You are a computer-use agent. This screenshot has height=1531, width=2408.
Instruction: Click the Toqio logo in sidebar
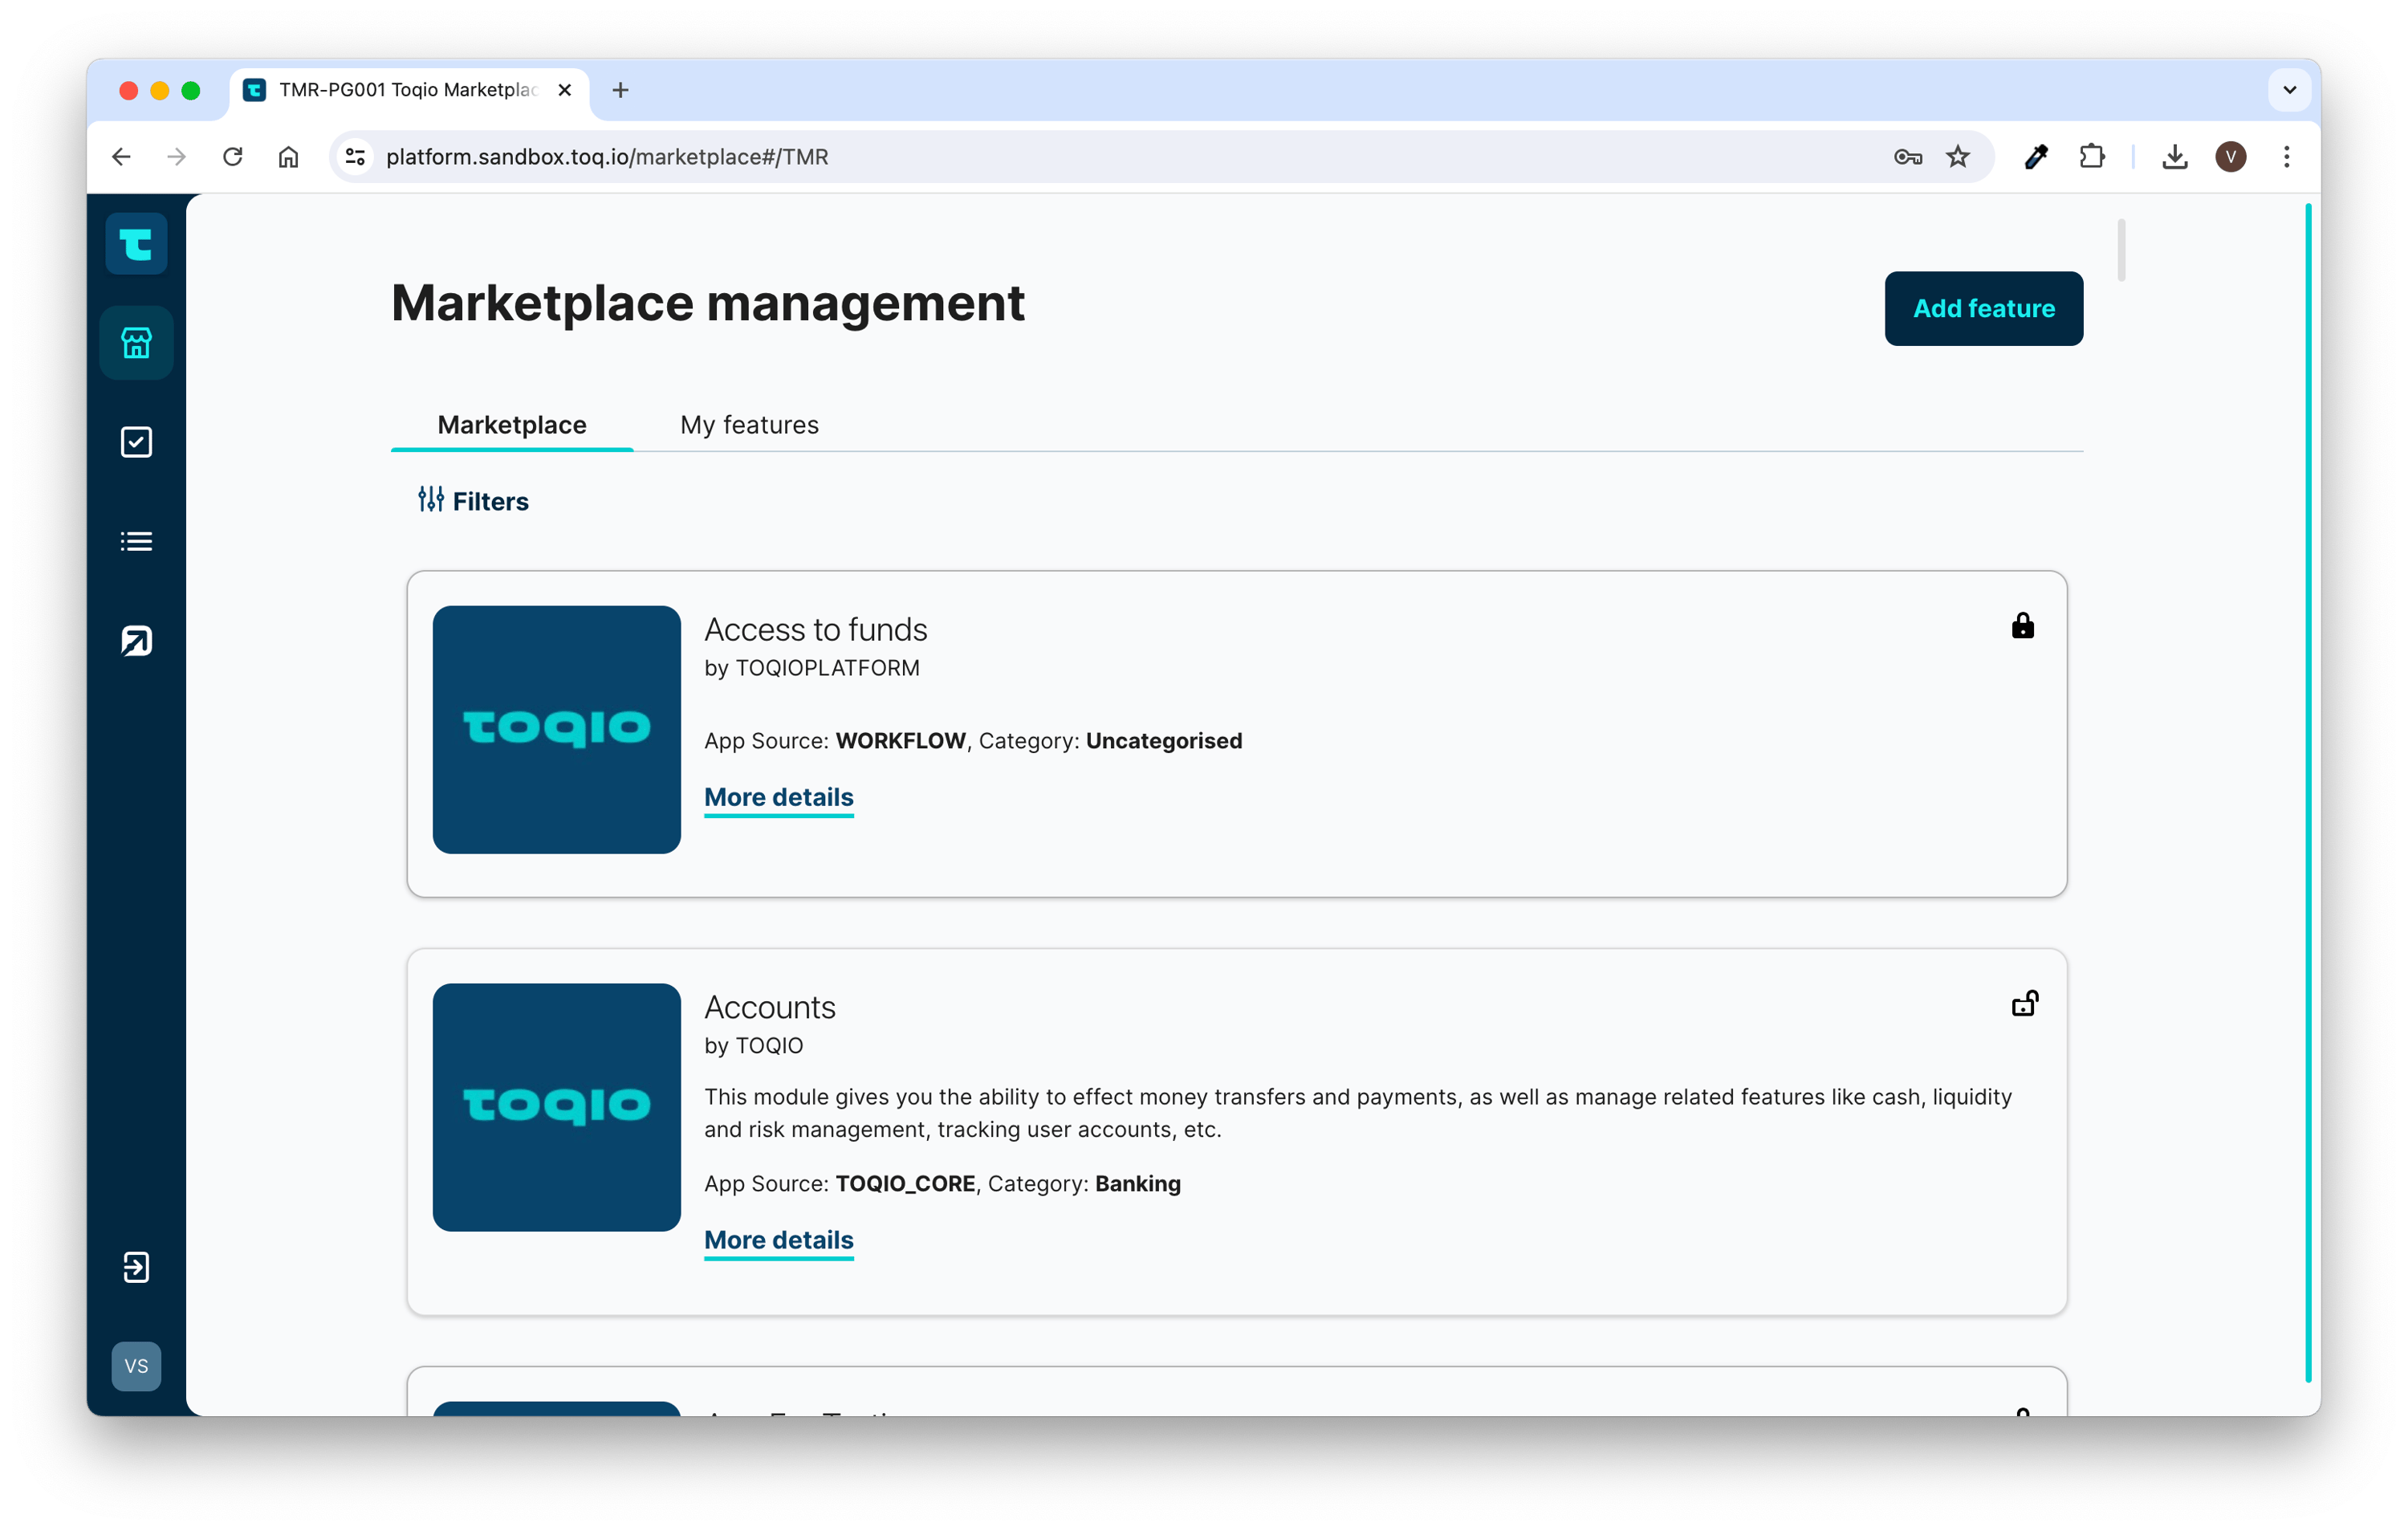(136, 243)
